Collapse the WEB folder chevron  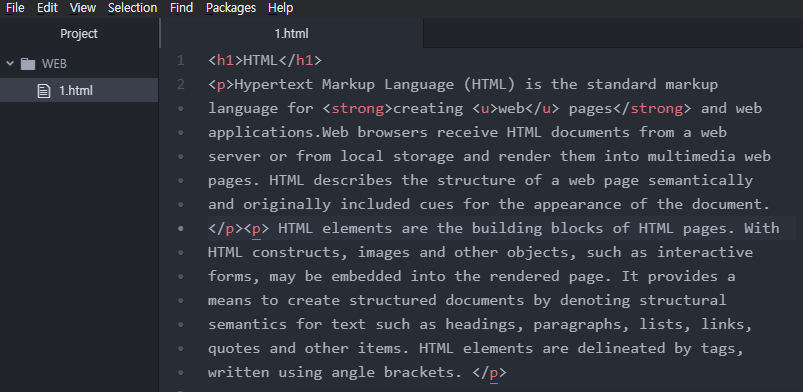[10, 64]
